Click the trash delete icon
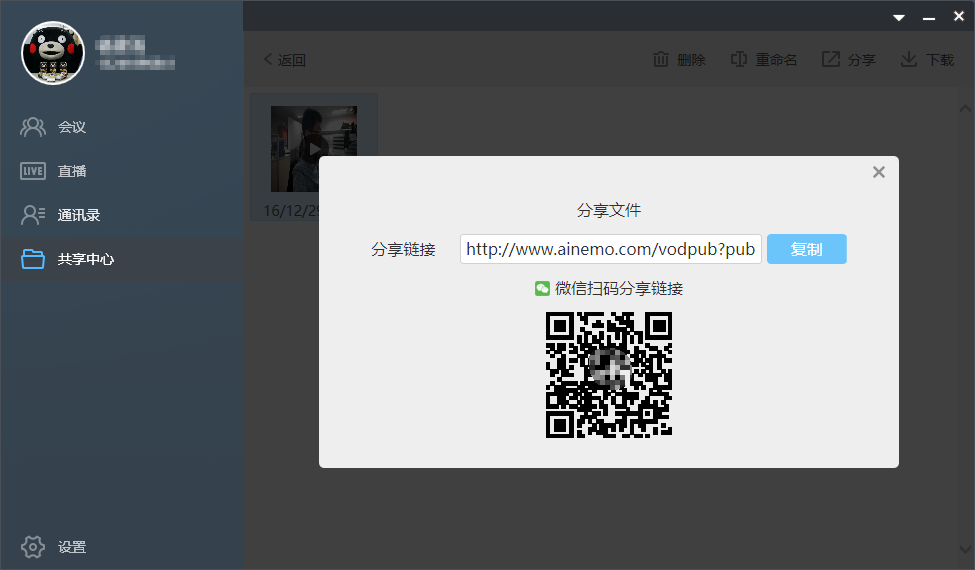 tap(660, 59)
